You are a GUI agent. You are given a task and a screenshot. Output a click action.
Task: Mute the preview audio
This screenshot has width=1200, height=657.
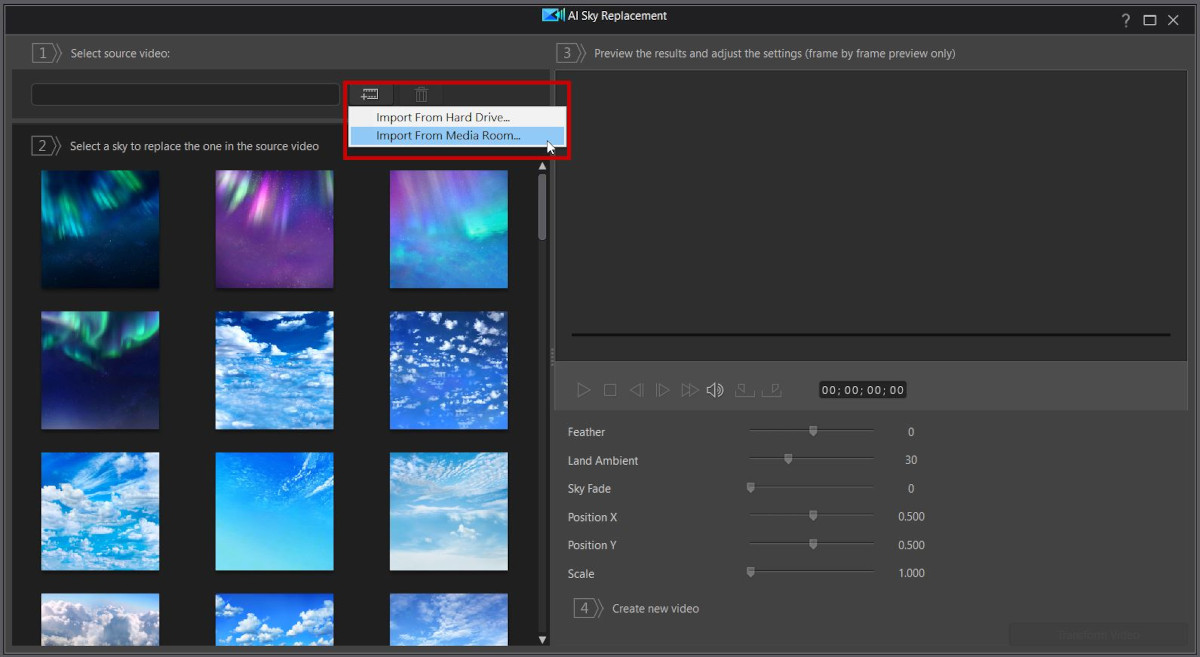pos(715,390)
